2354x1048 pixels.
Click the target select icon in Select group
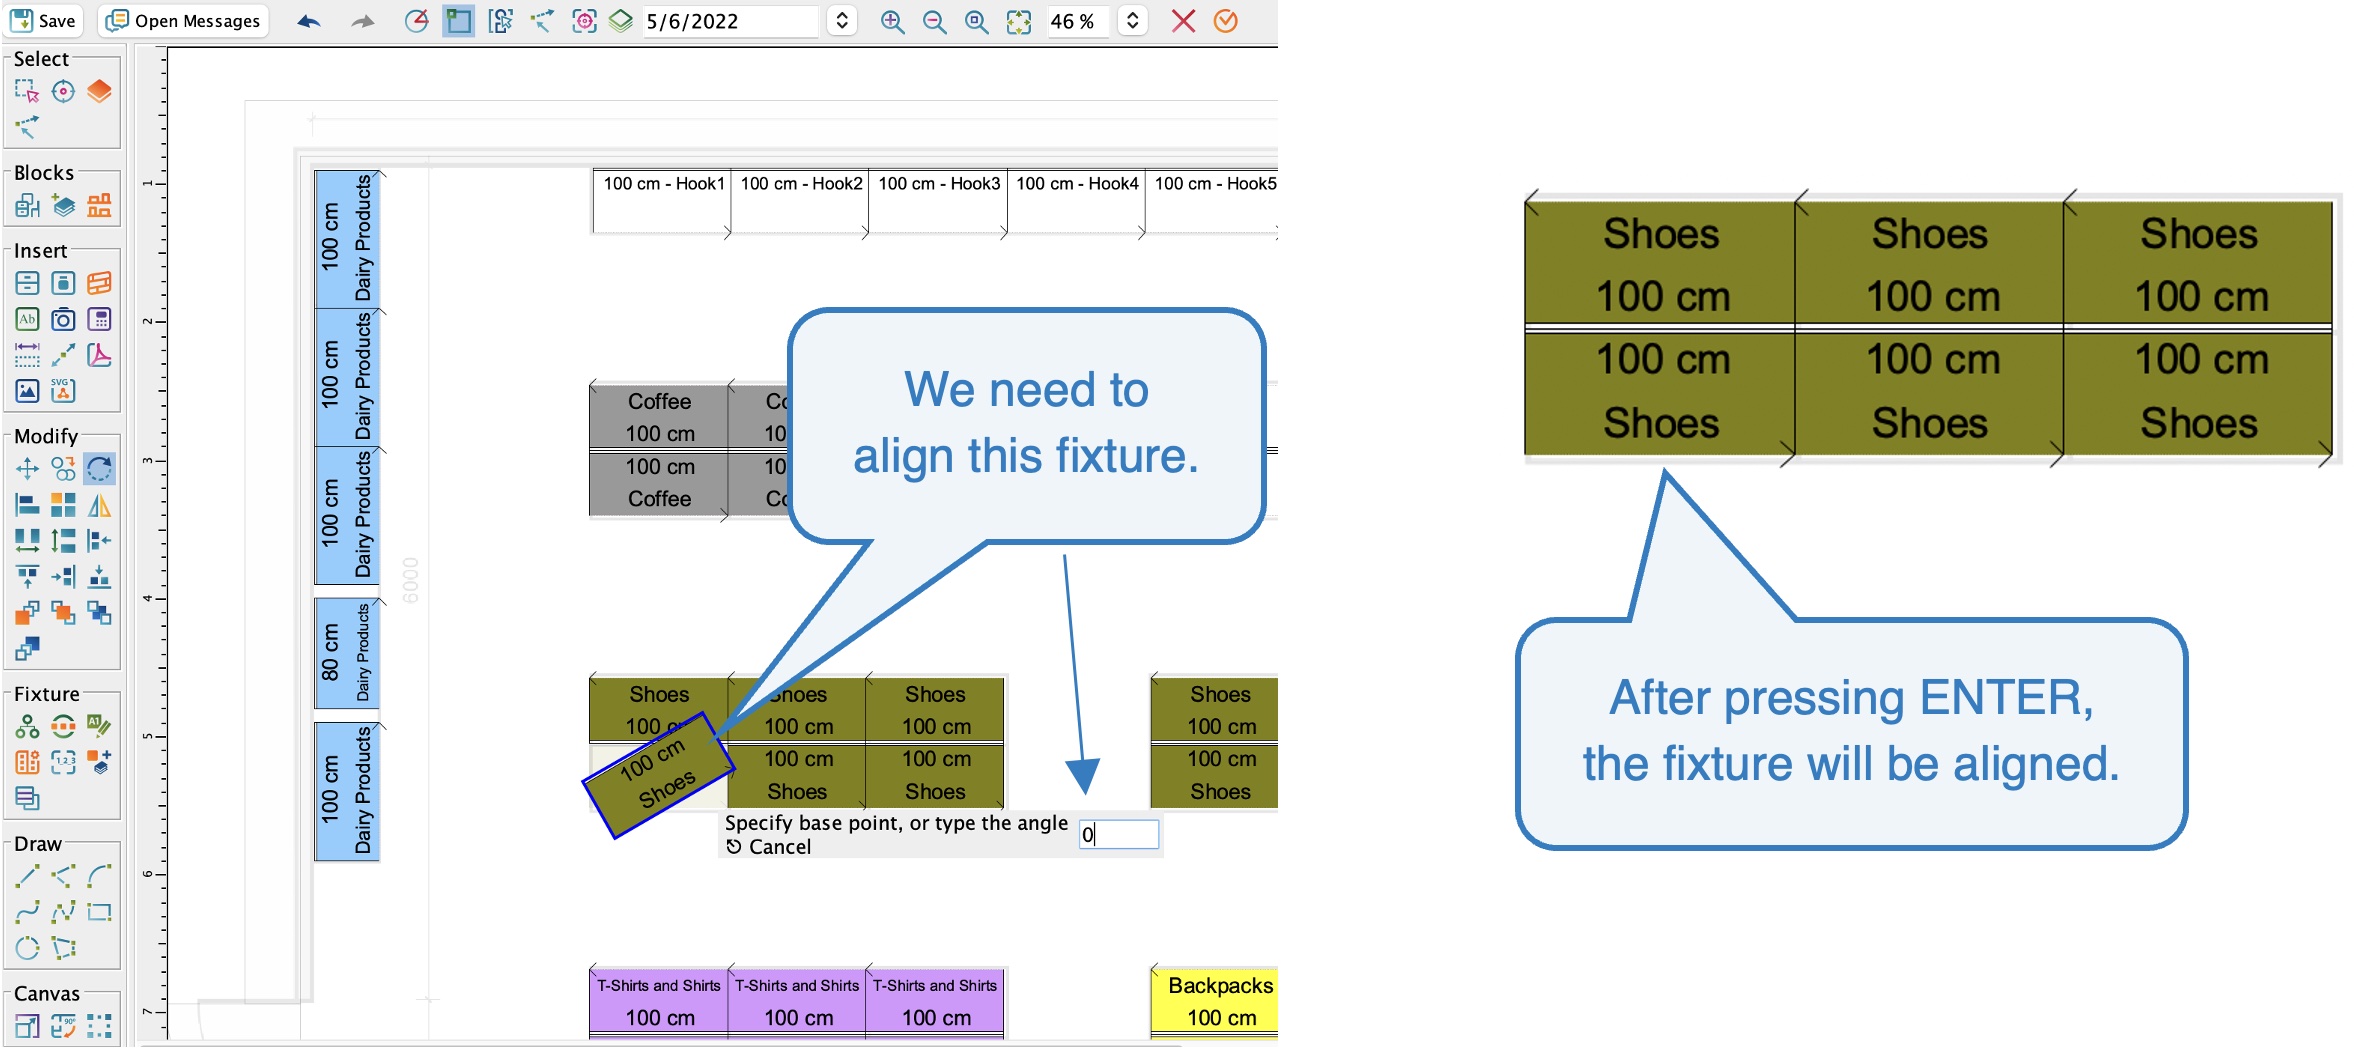[63, 92]
